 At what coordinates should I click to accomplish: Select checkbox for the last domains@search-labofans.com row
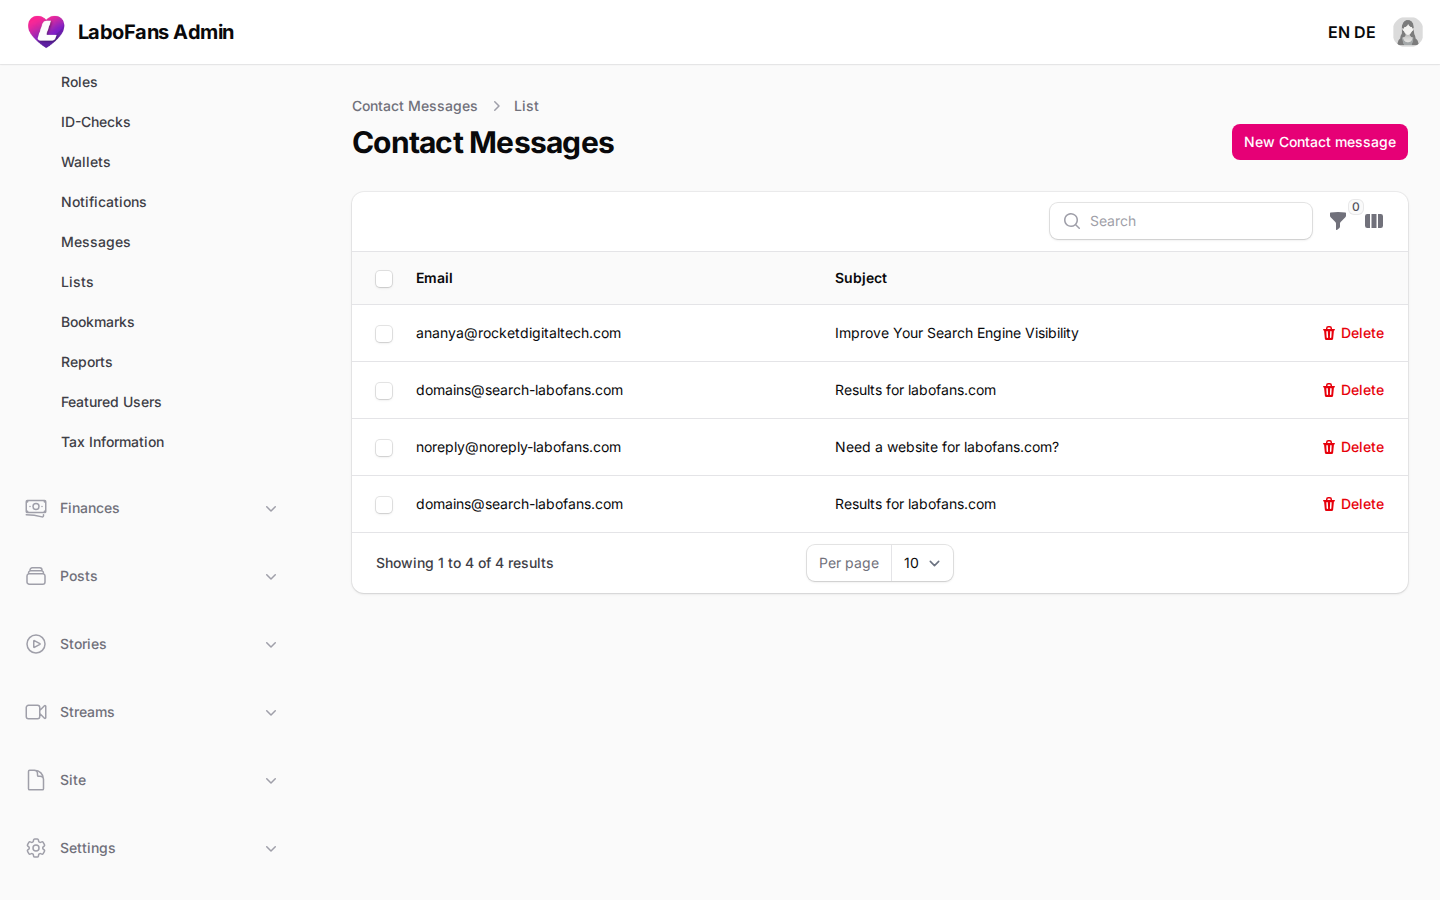click(384, 504)
